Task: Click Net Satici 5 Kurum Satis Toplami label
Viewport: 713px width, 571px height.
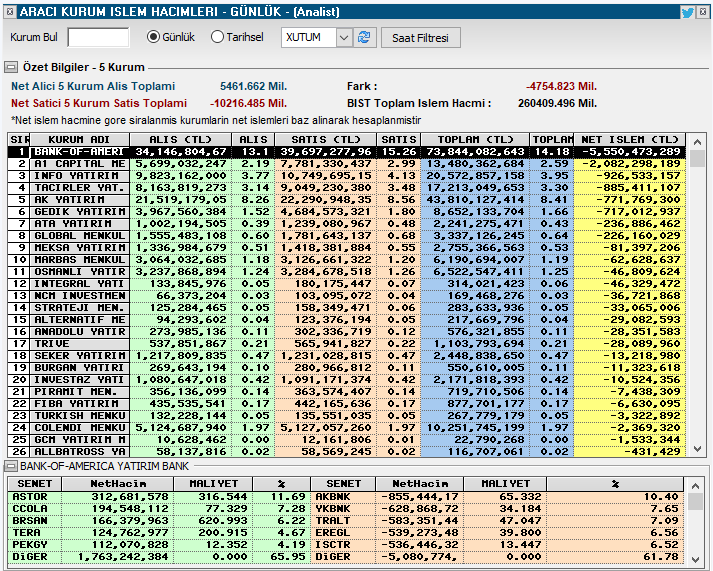Action: [x=99, y=103]
